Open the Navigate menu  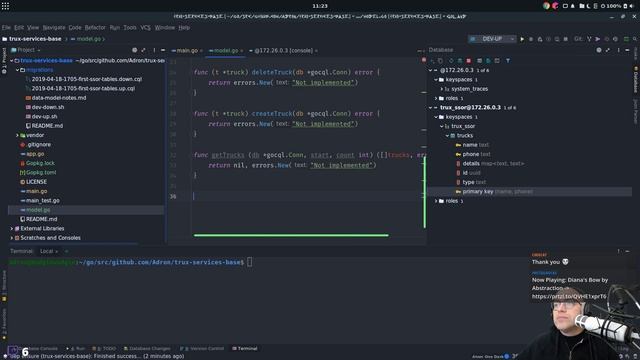(54, 27)
